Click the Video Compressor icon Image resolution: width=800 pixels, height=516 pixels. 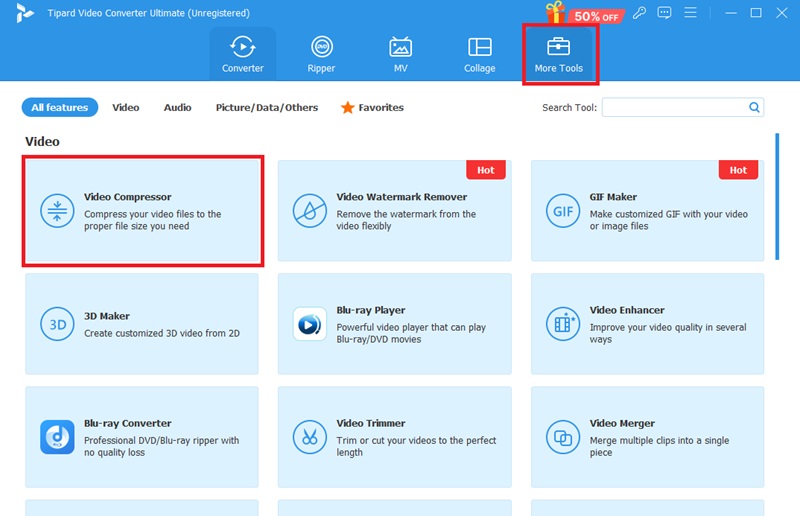click(57, 211)
